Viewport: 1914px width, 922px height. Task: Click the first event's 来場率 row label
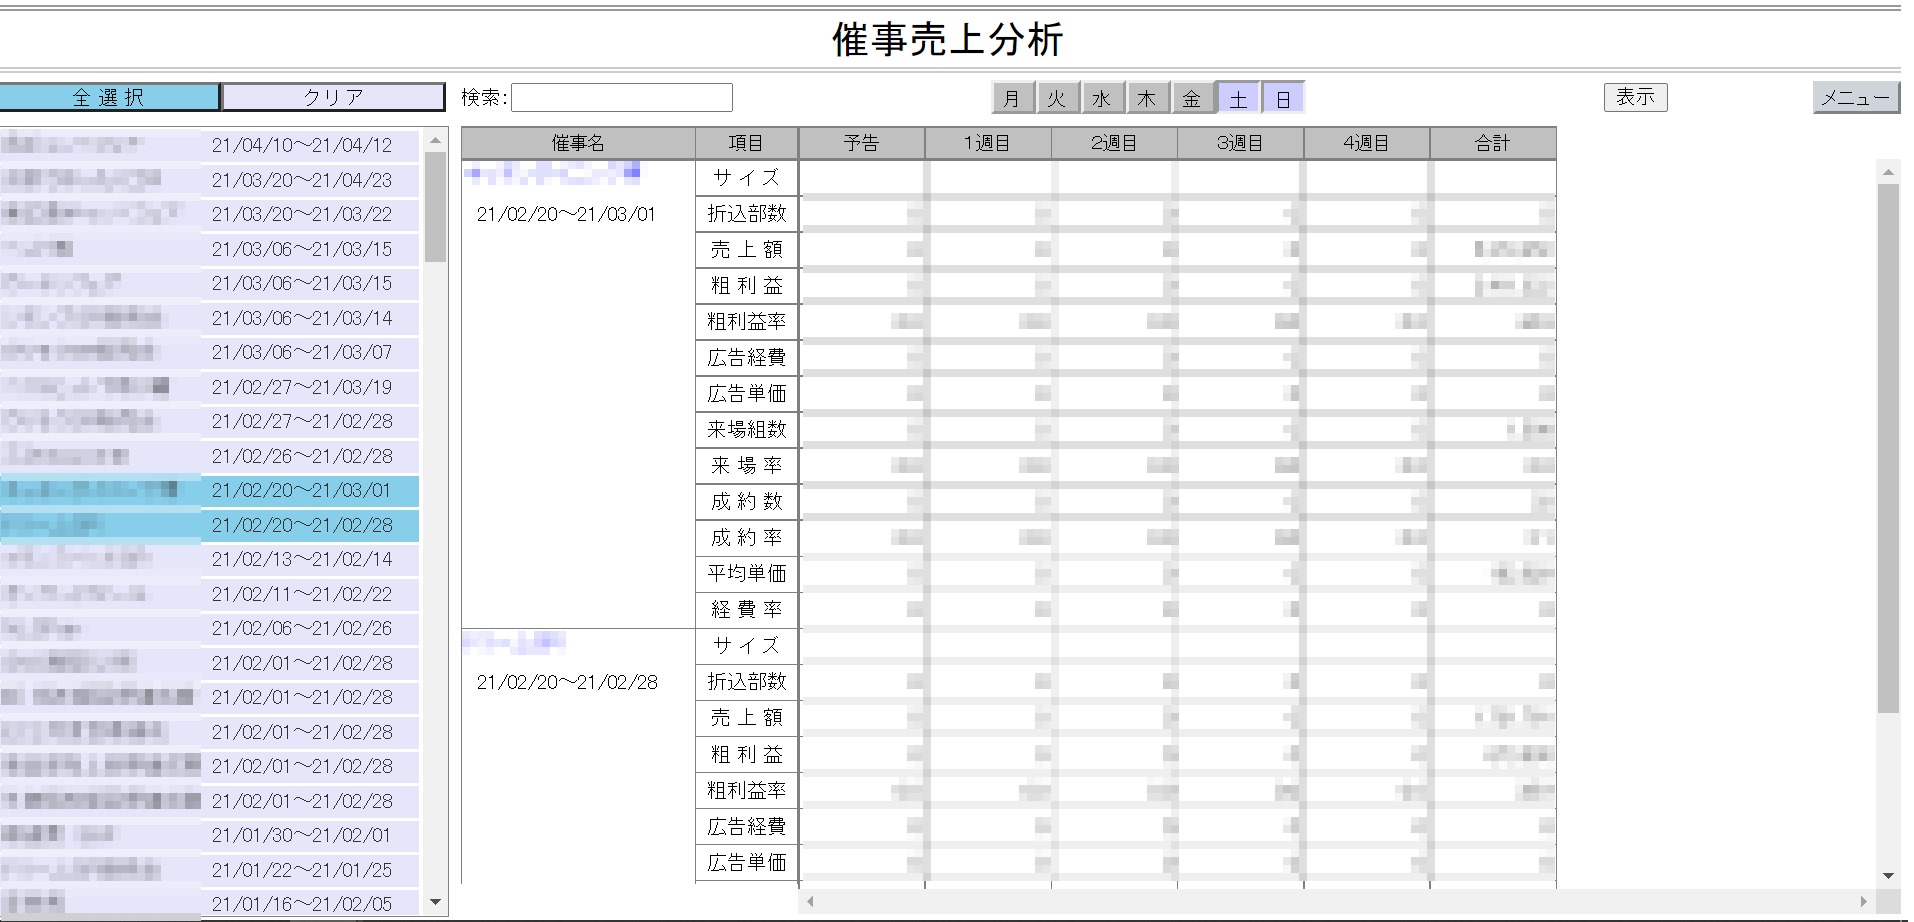[746, 466]
